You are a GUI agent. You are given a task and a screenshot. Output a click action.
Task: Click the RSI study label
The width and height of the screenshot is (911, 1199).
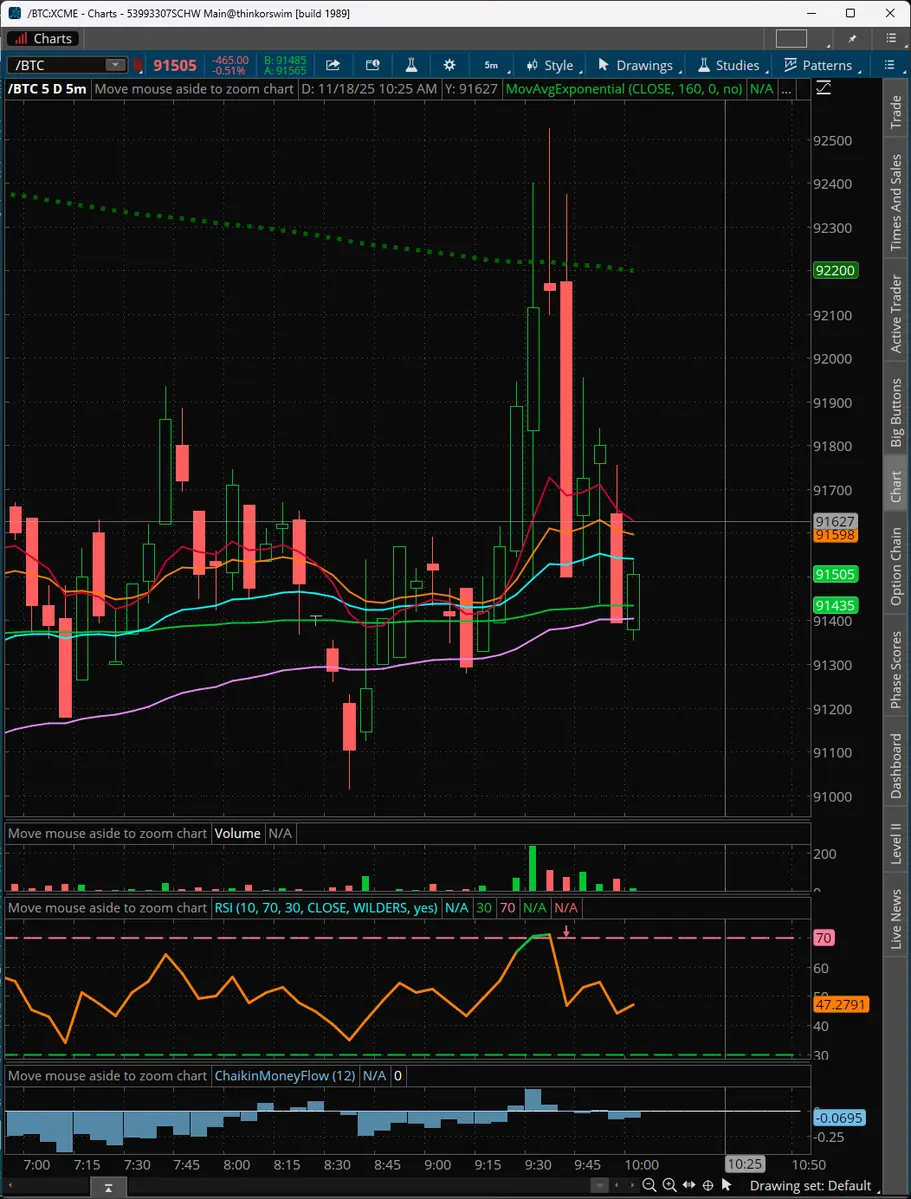[x=326, y=908]
